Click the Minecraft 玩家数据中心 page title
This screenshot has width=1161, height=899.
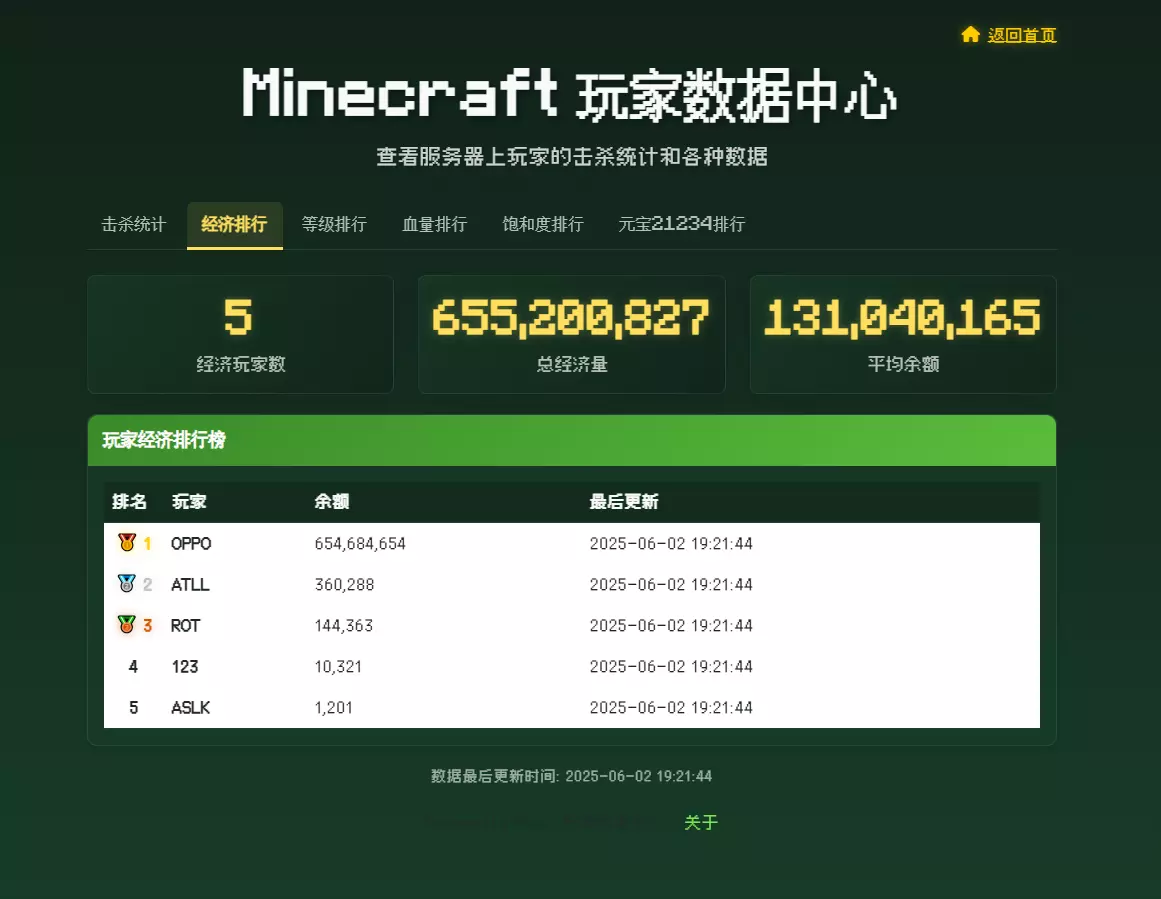click(569, 94)
